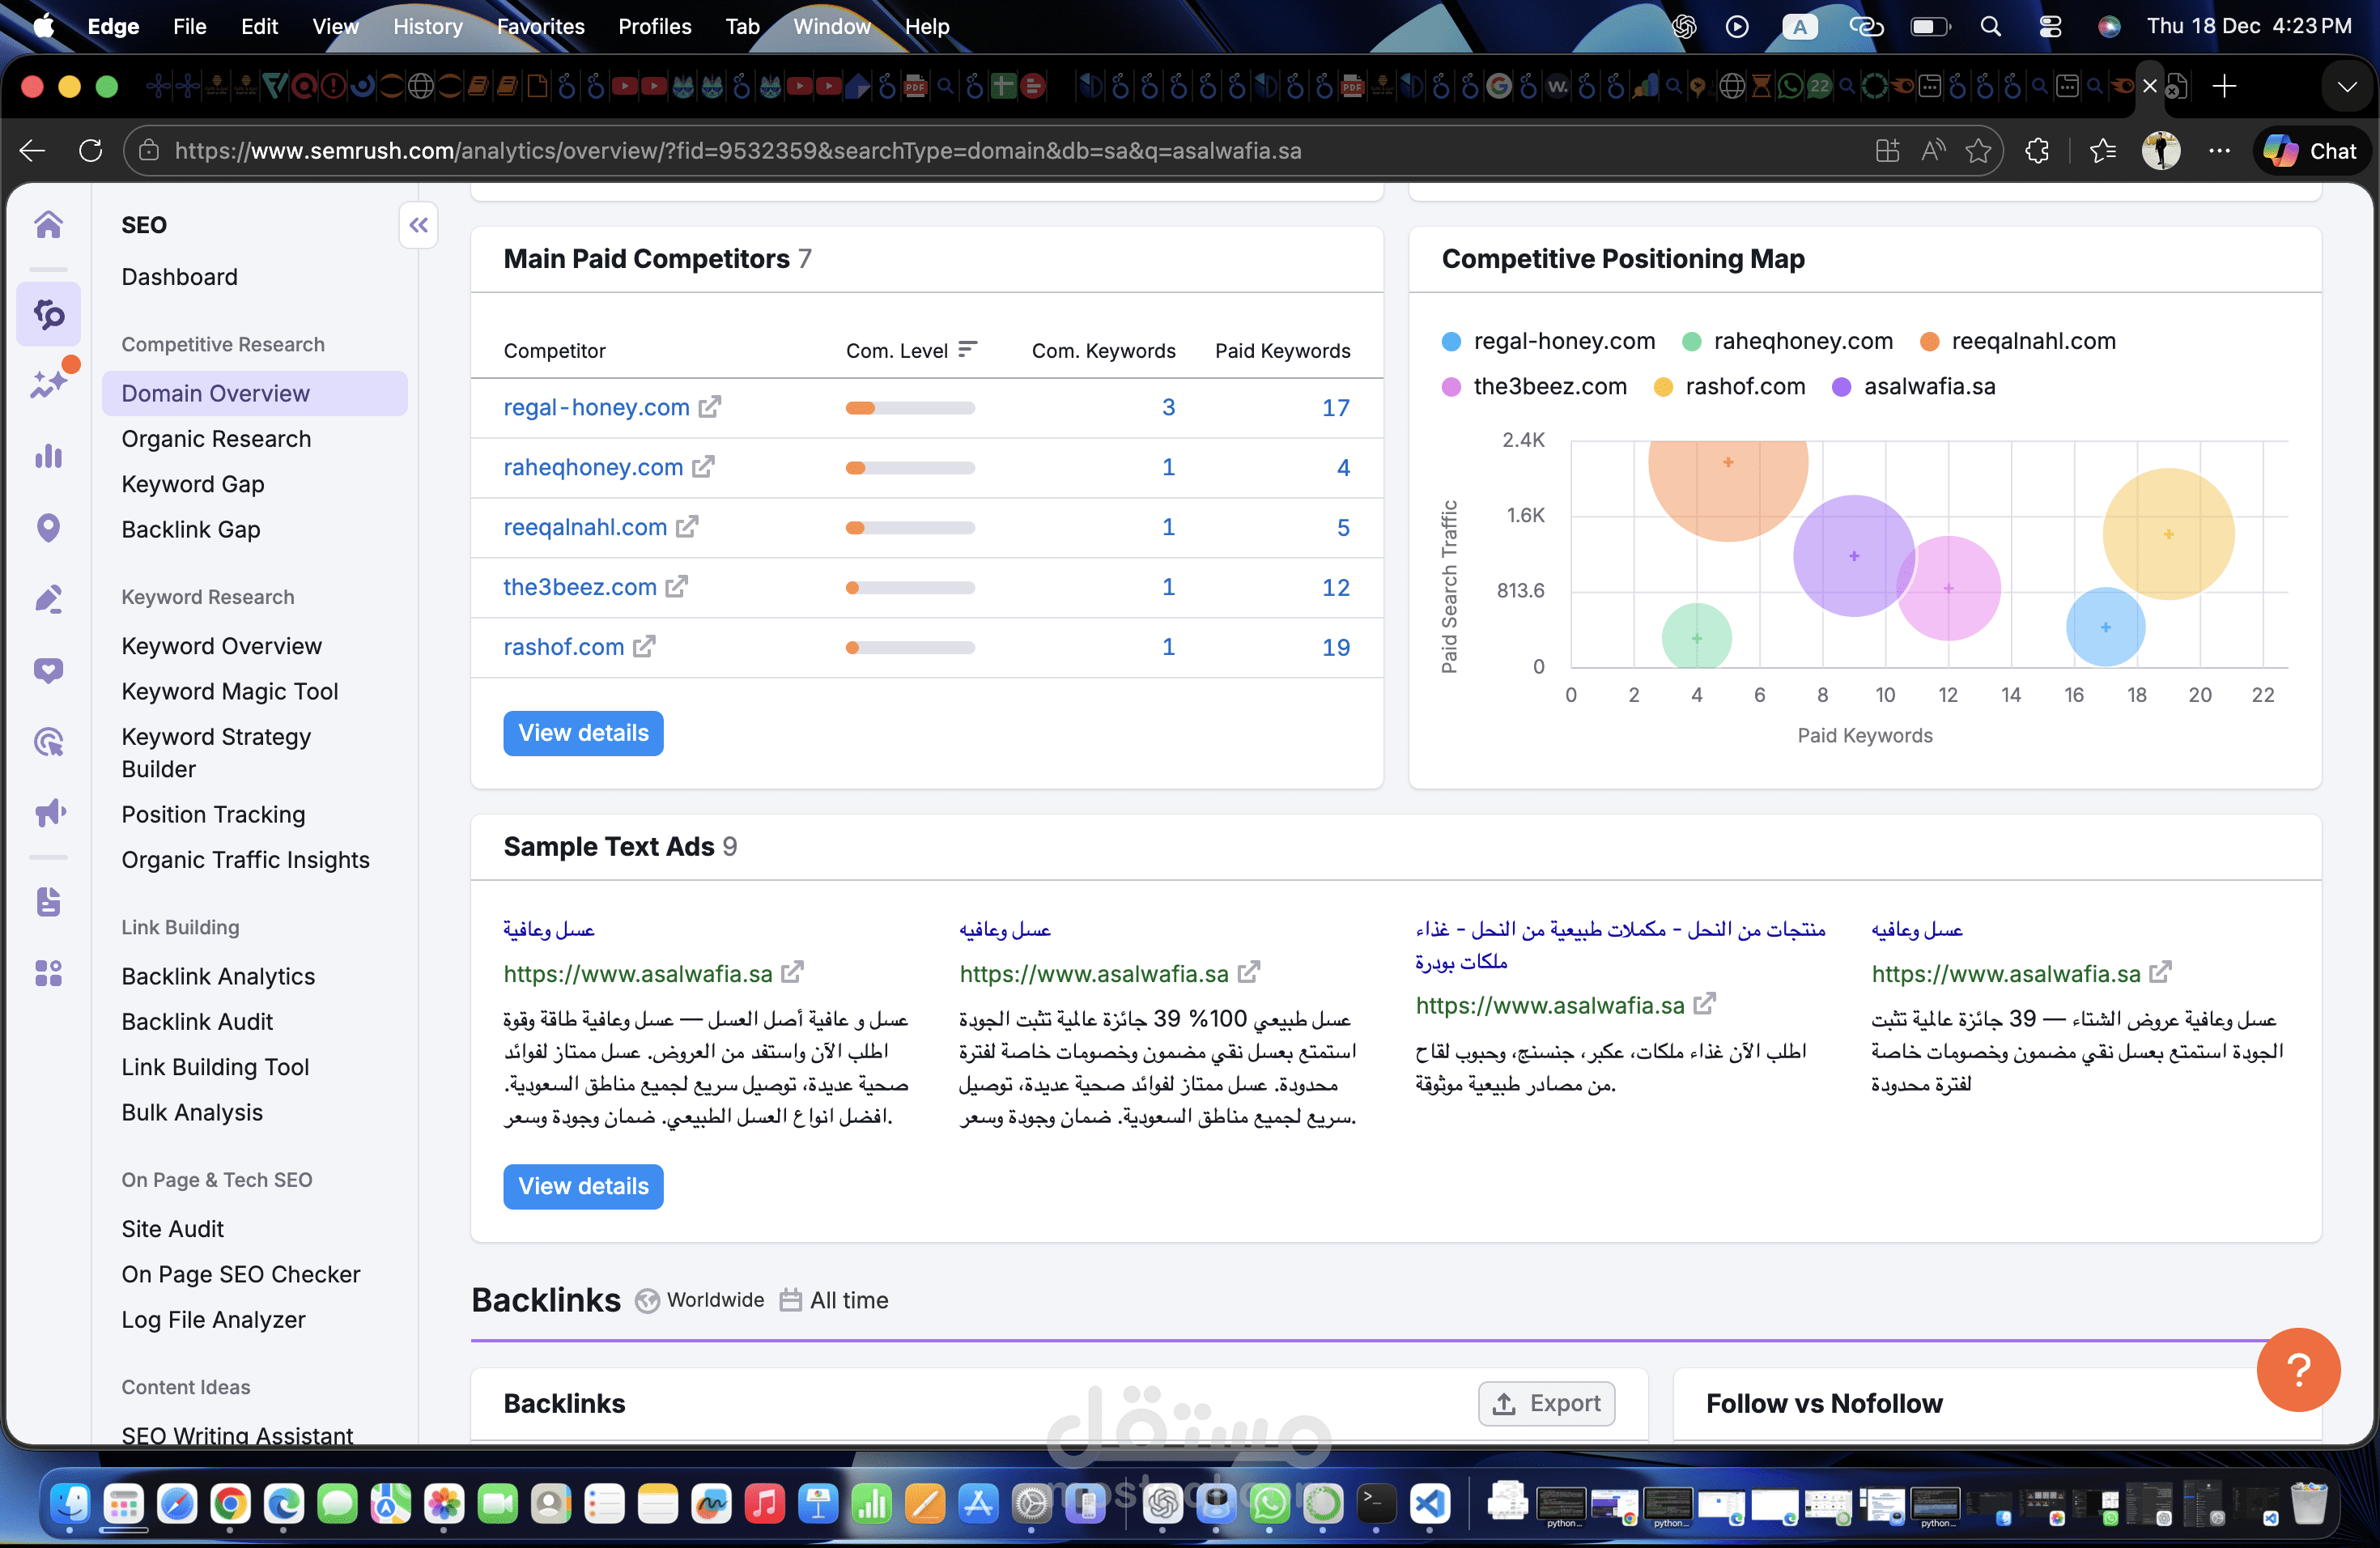The width and height of the screenshot is (2380, 1548).
Task: Open the Traffic & Market bar chart icon
Action: tap(48, 456)
